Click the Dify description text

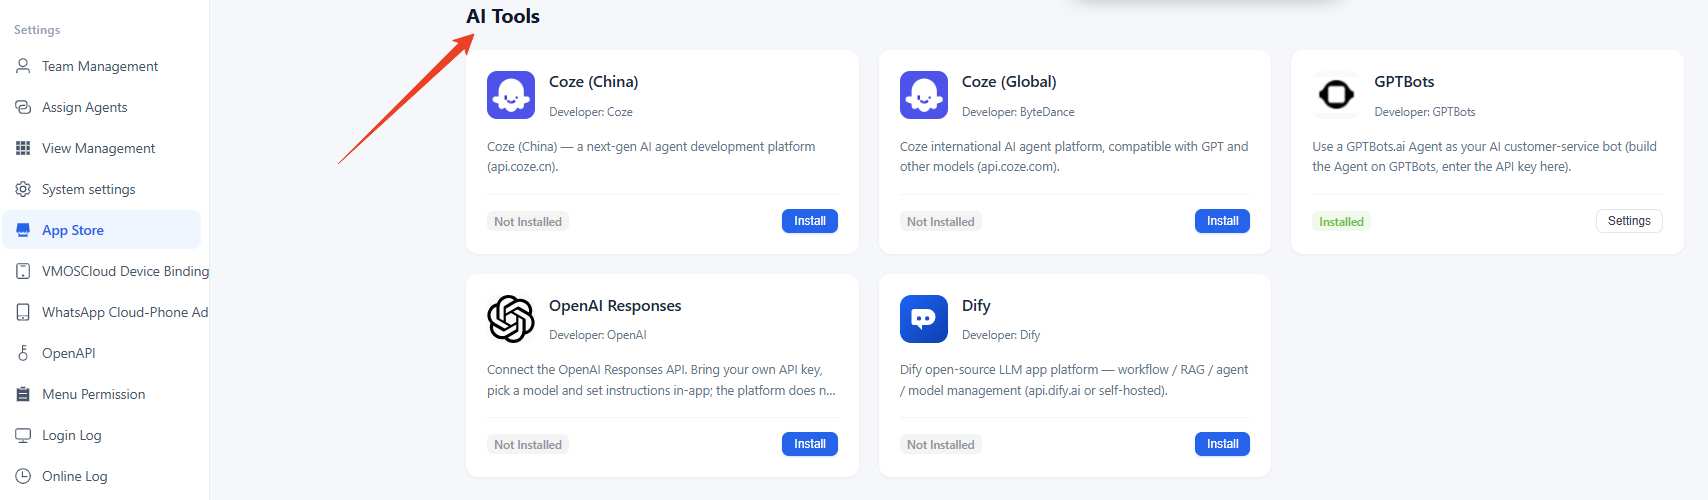[1074, 380]
